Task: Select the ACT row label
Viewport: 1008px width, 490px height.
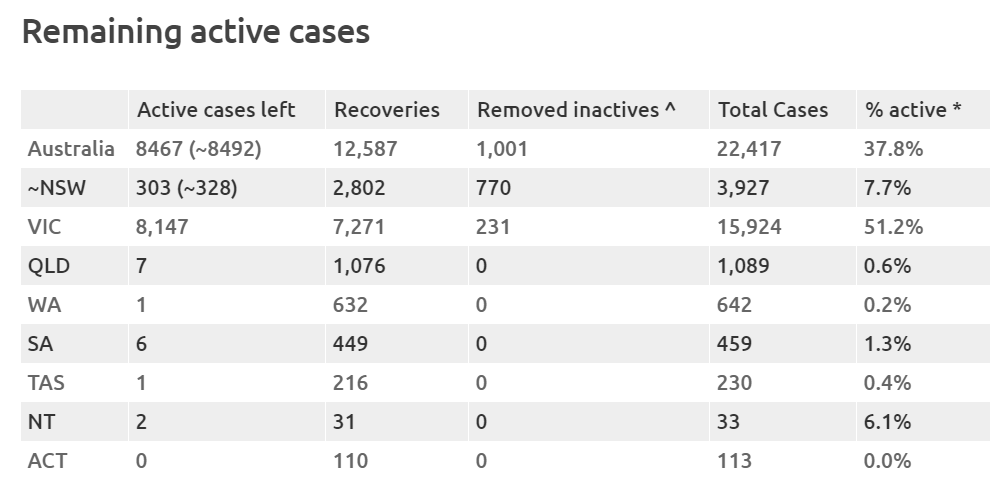Action: 46,461
